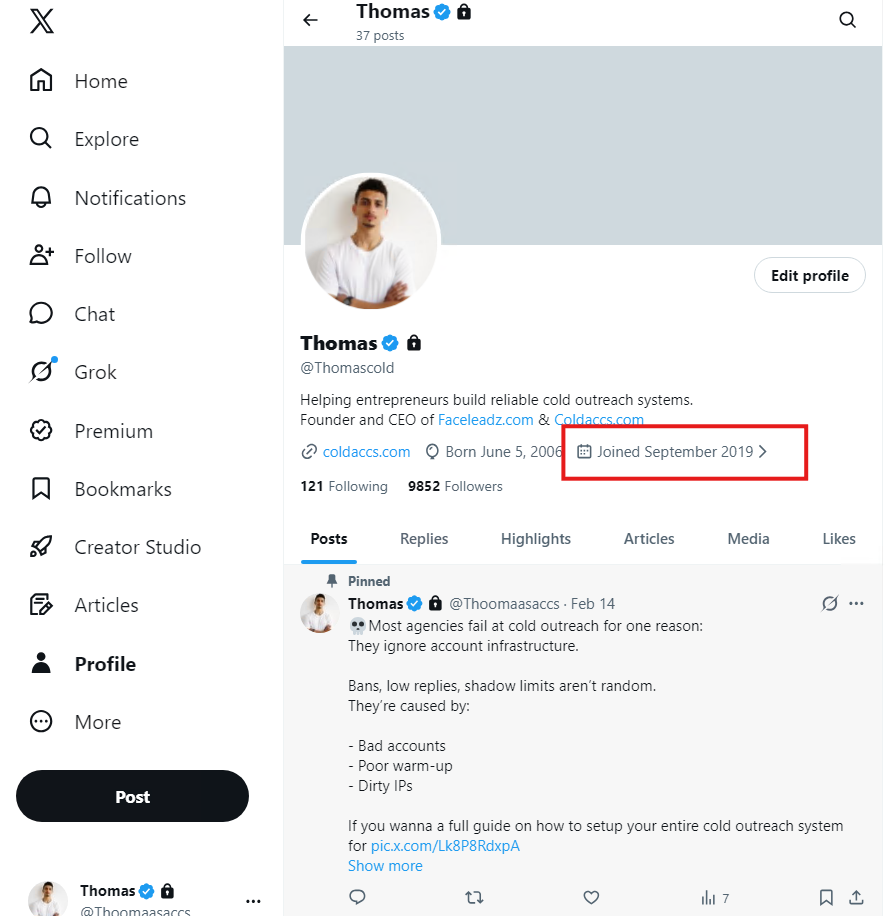The height and width of the screenshot is (916, 885).
Task: Open search with the magnifier icon
Action: (x=847, y=20)
